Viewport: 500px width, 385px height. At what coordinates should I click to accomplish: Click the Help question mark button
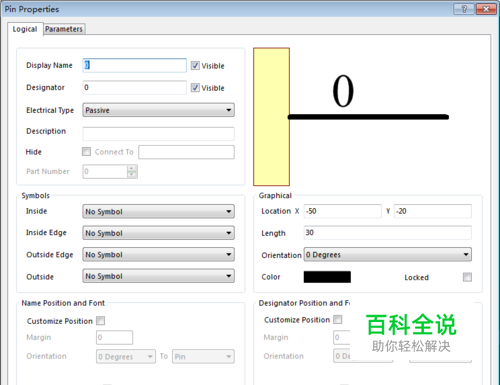pyautogui.click(x=464, y=9)
